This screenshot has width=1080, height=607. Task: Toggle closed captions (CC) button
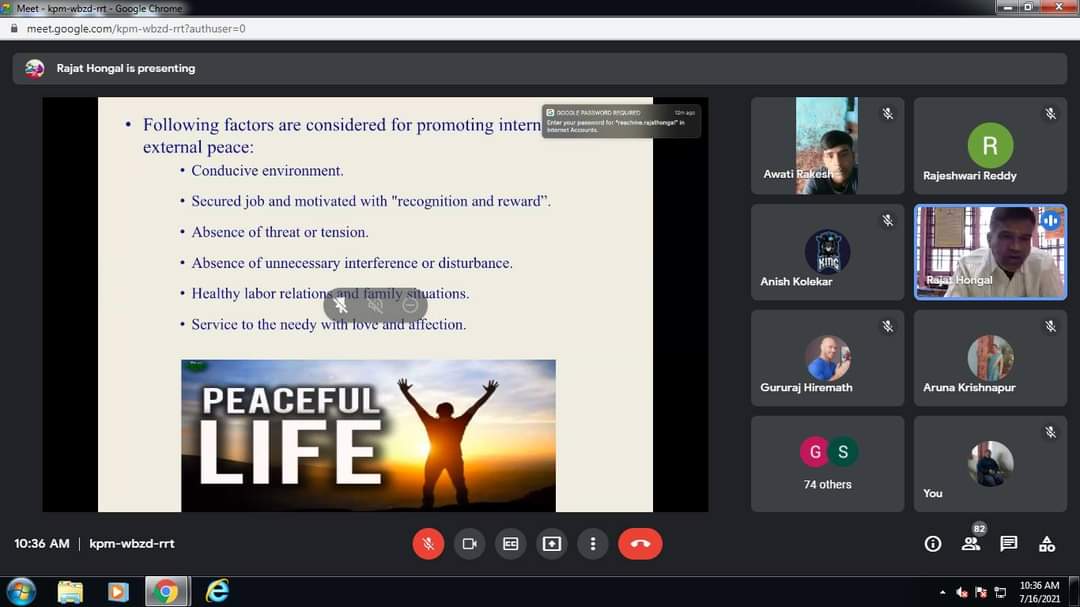[510, 543]
